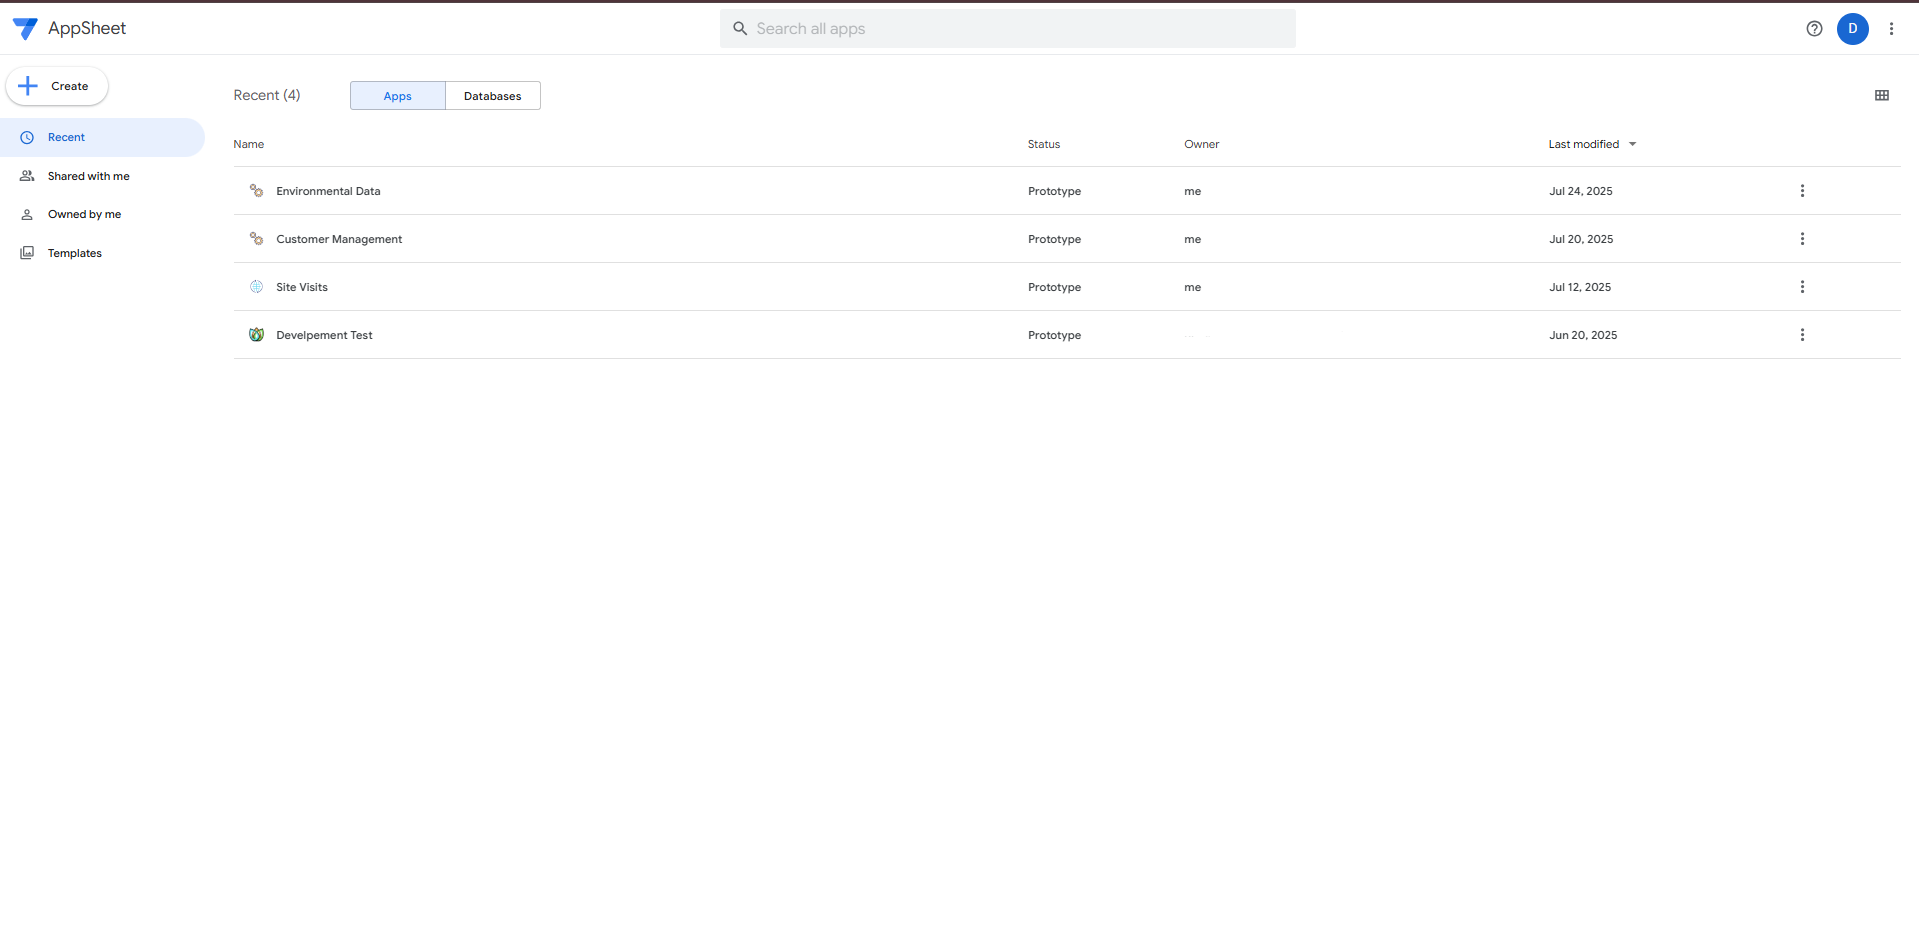Go to Shared with me

pyautogui.click(x=88, y=176)
